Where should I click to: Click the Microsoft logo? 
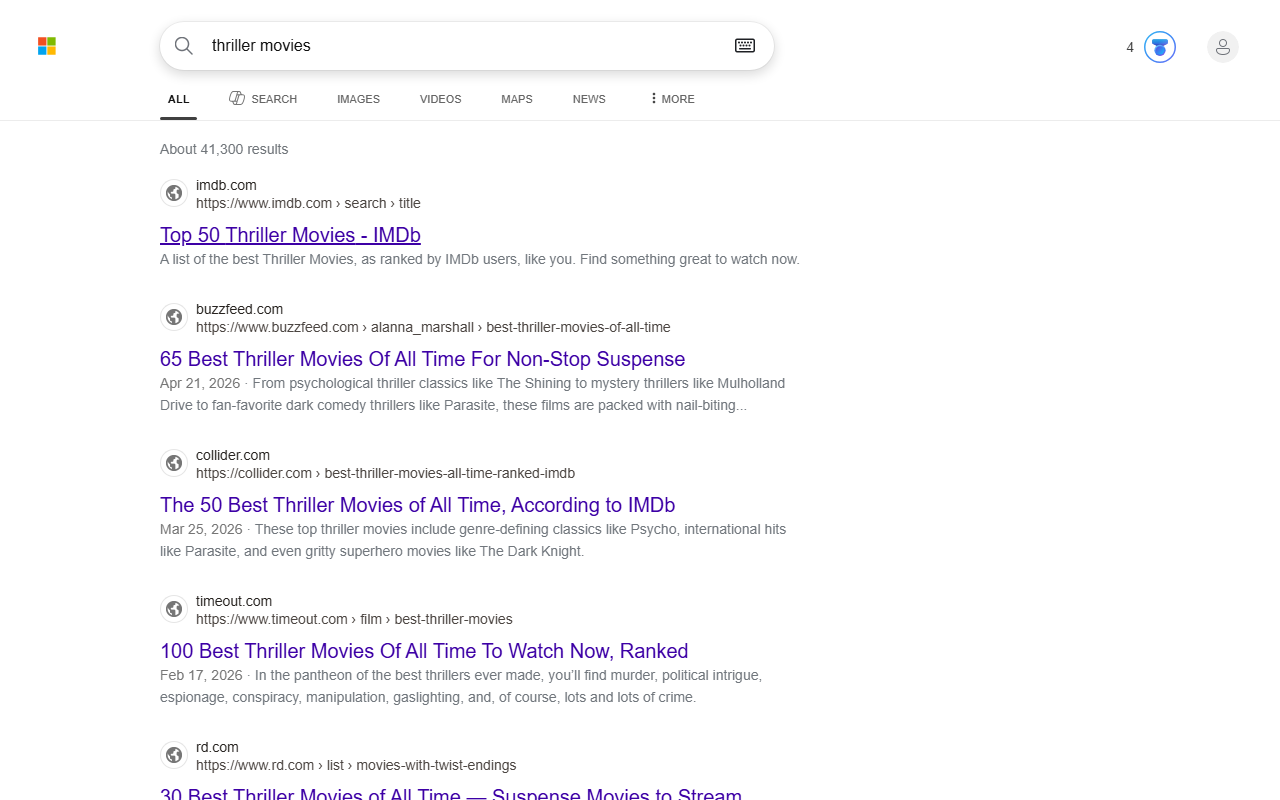point(47,46)
